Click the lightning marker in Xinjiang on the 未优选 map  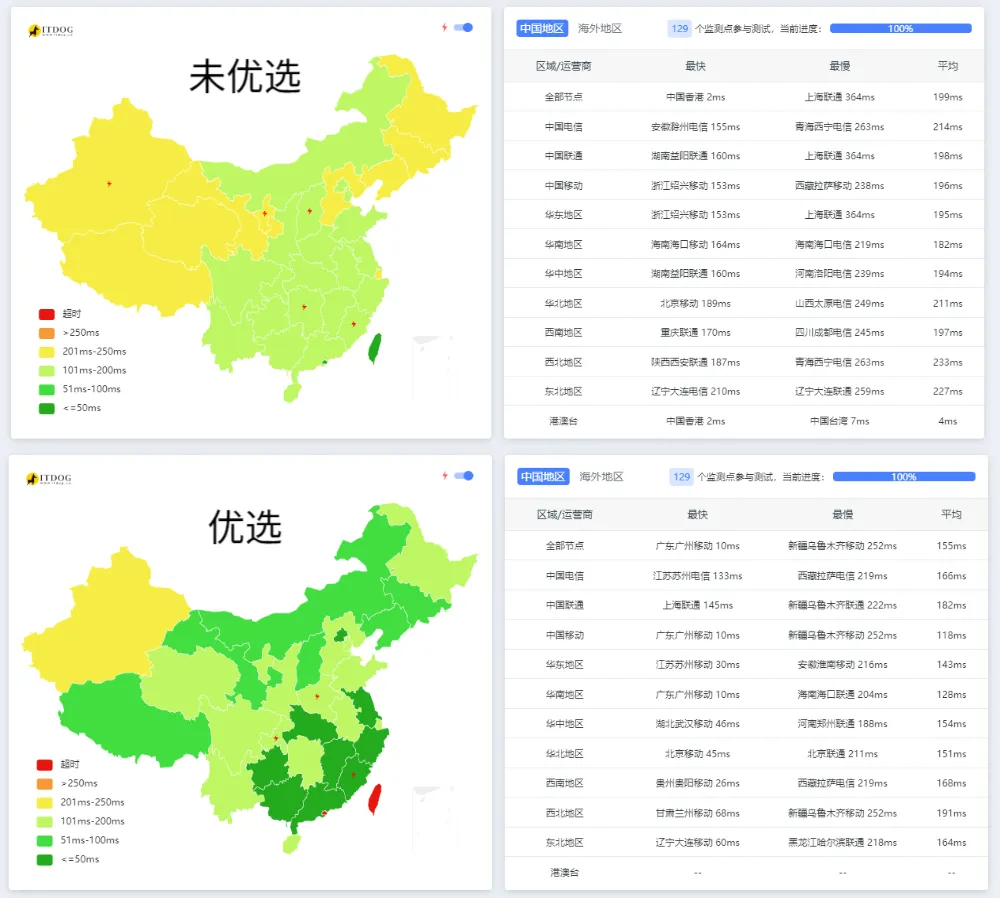(x=109, y=183)
